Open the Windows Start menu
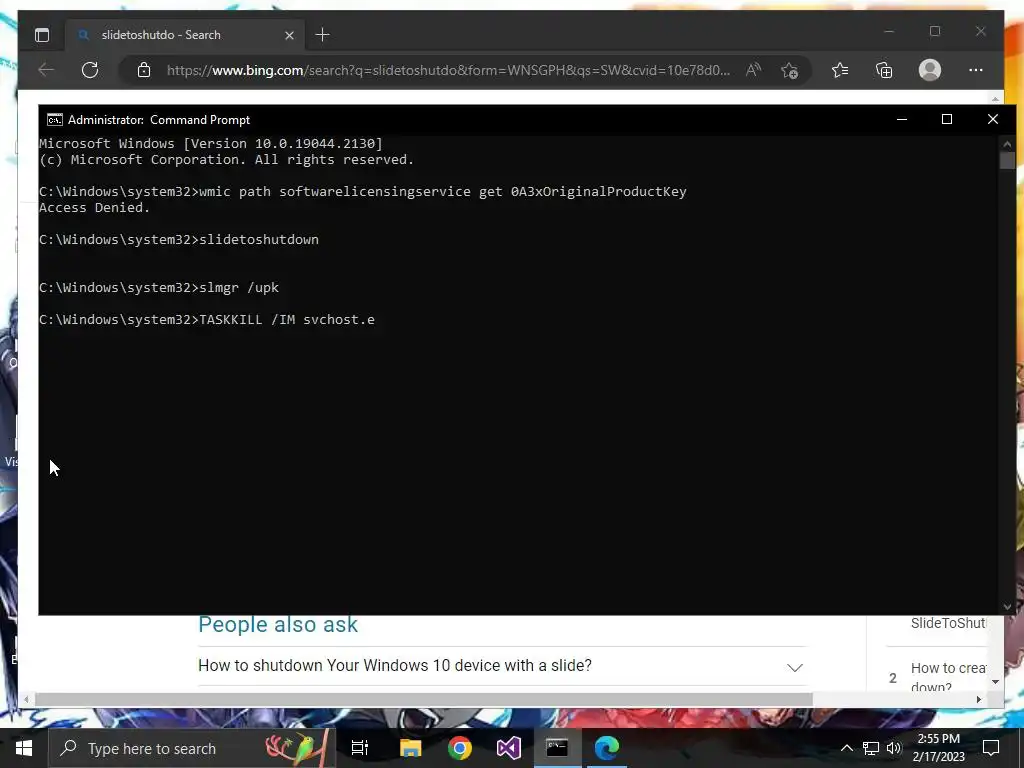 click(24, 748)
